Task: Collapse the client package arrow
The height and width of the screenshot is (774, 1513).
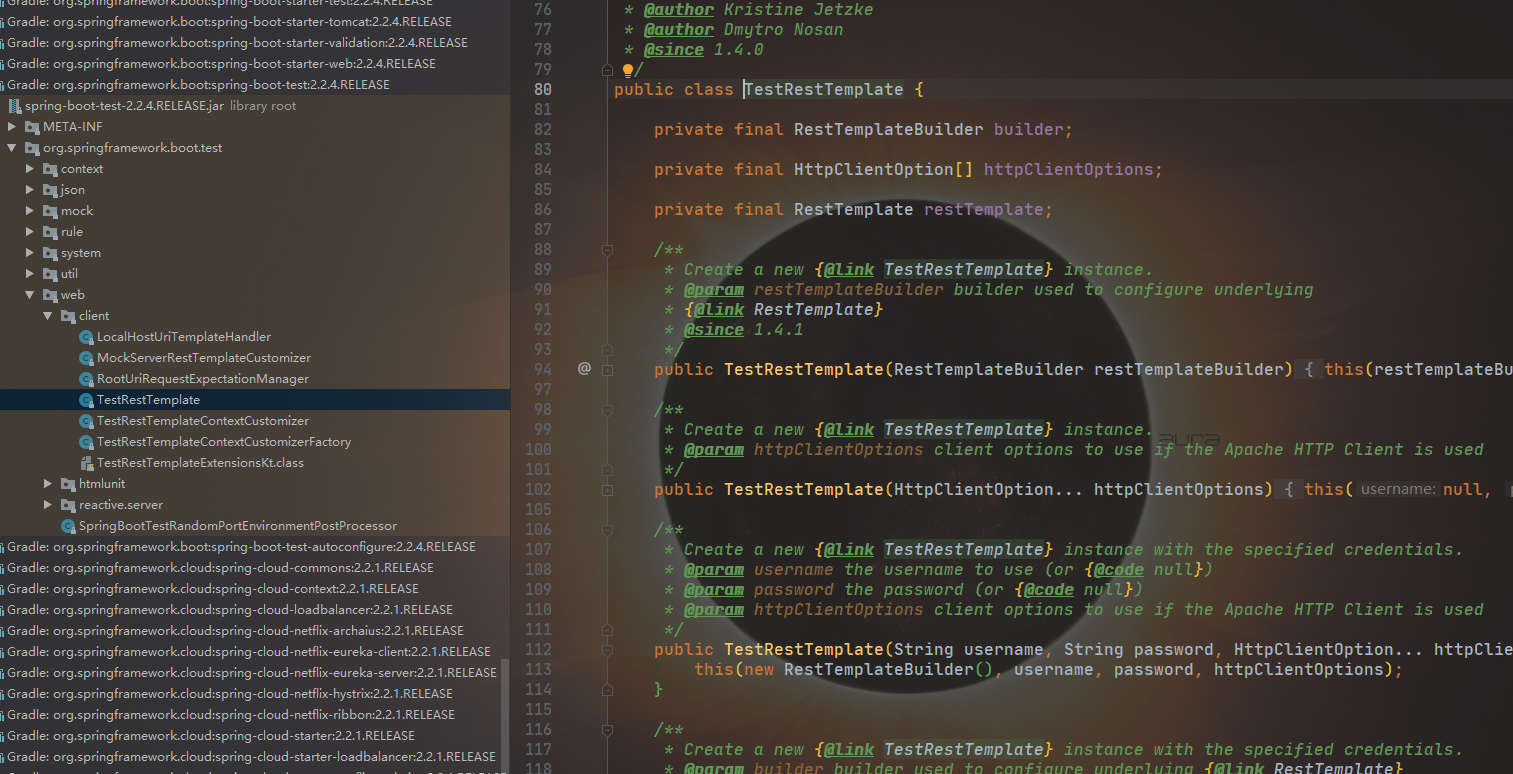Action: pos(48,316)
